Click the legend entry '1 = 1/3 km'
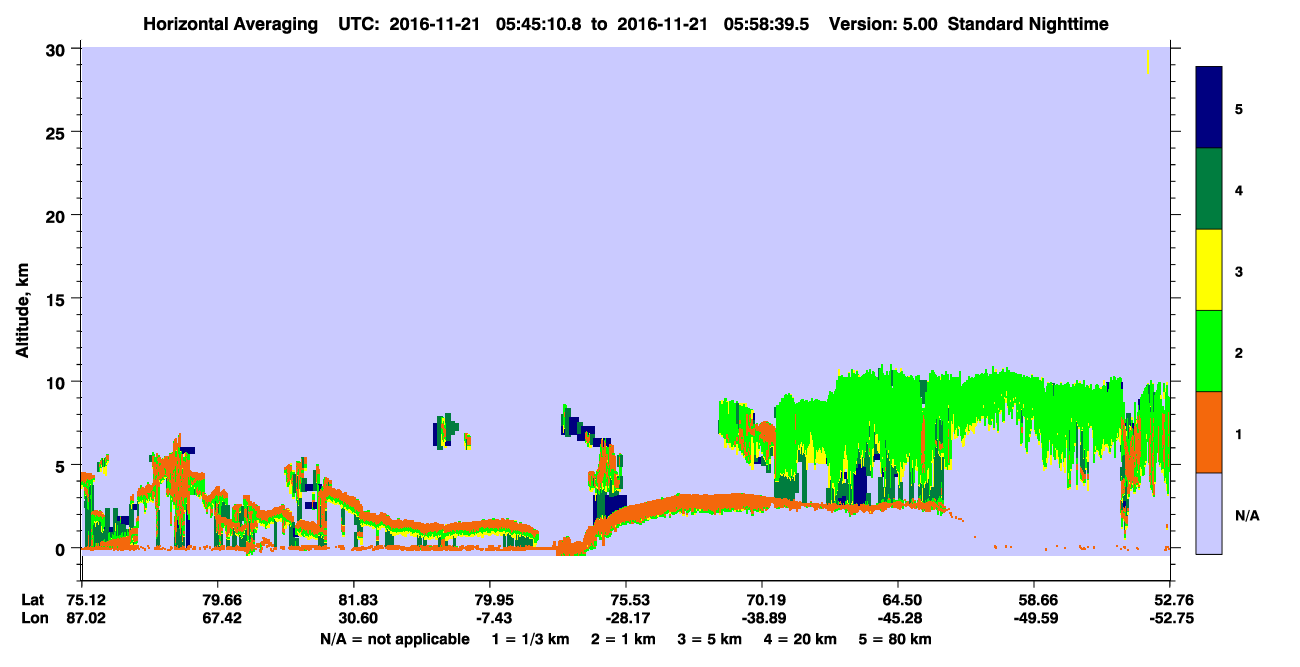Viewport: 1300px width, 667px height. click(530, 639)
